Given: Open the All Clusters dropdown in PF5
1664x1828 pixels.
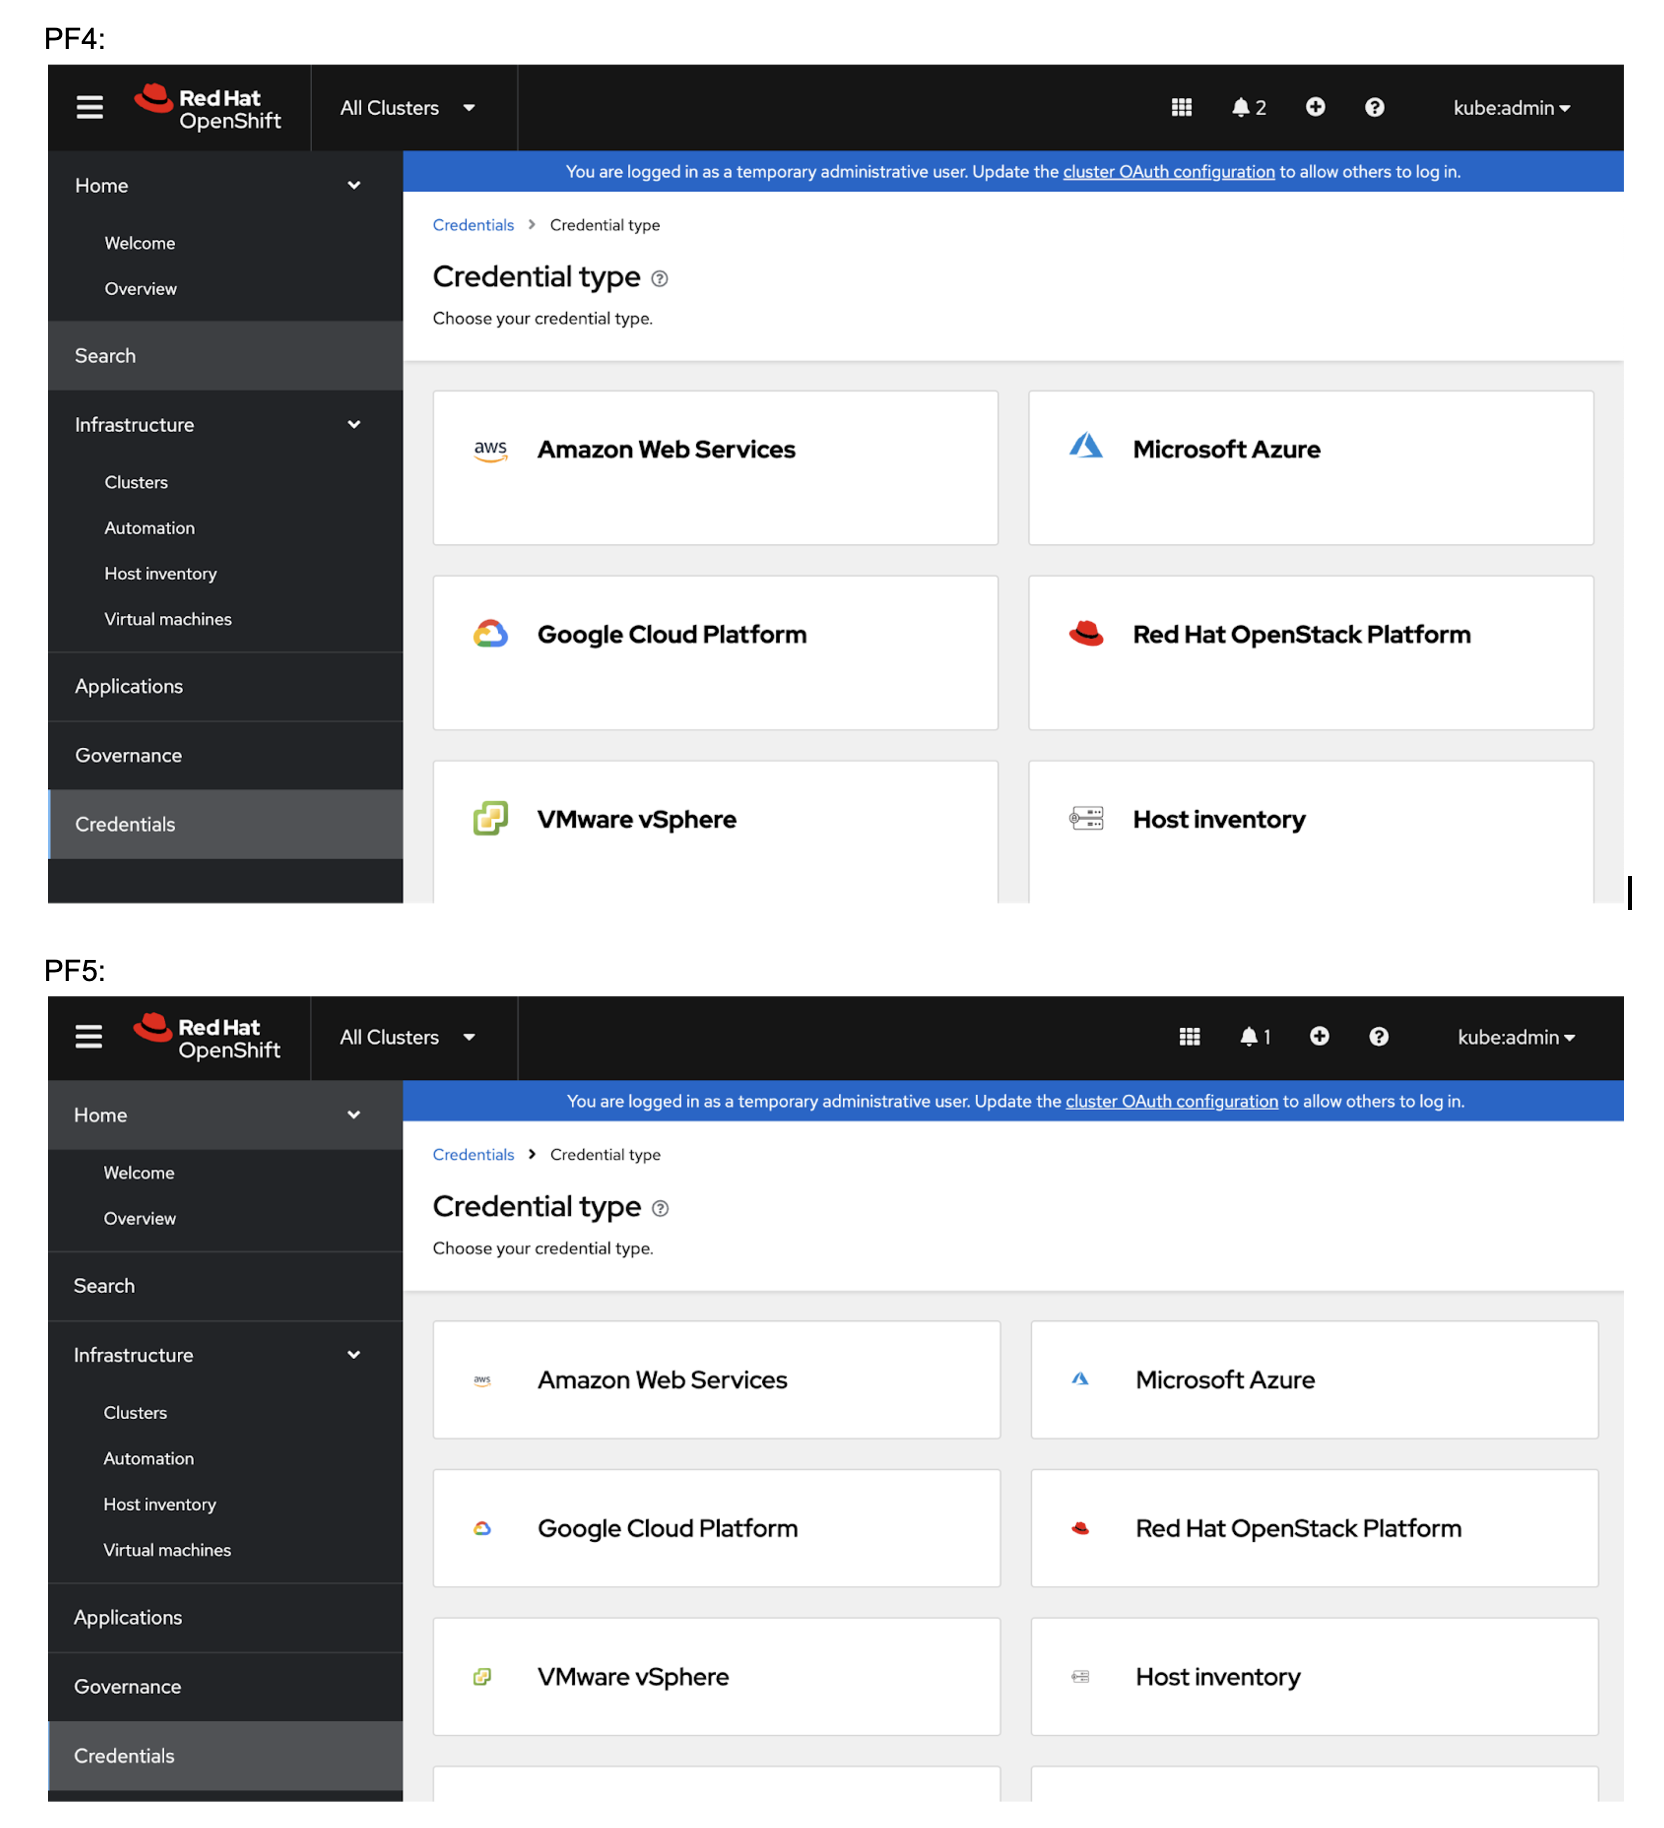Looking at the screenshot, I should pyautogui.click(x=408, y=1037).
